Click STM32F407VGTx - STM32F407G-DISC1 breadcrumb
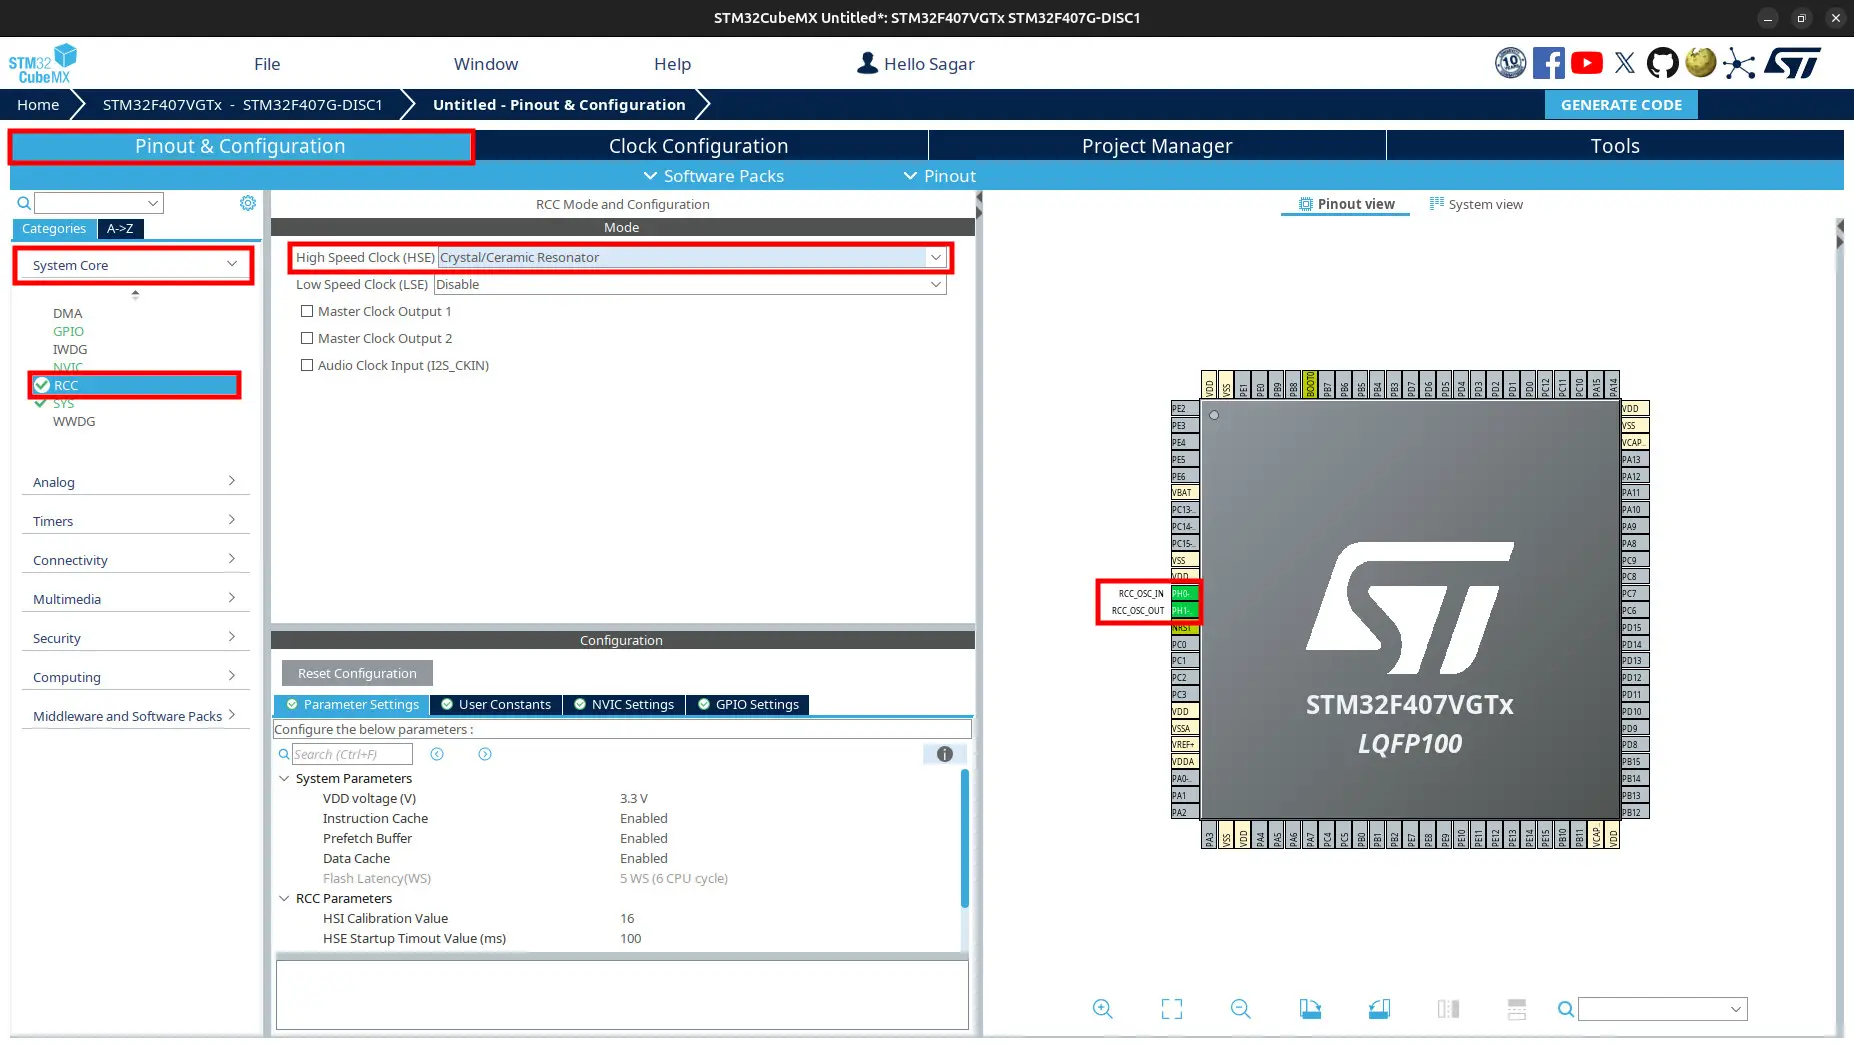This screenshot has width=1854, height=1048. [243, 105]
